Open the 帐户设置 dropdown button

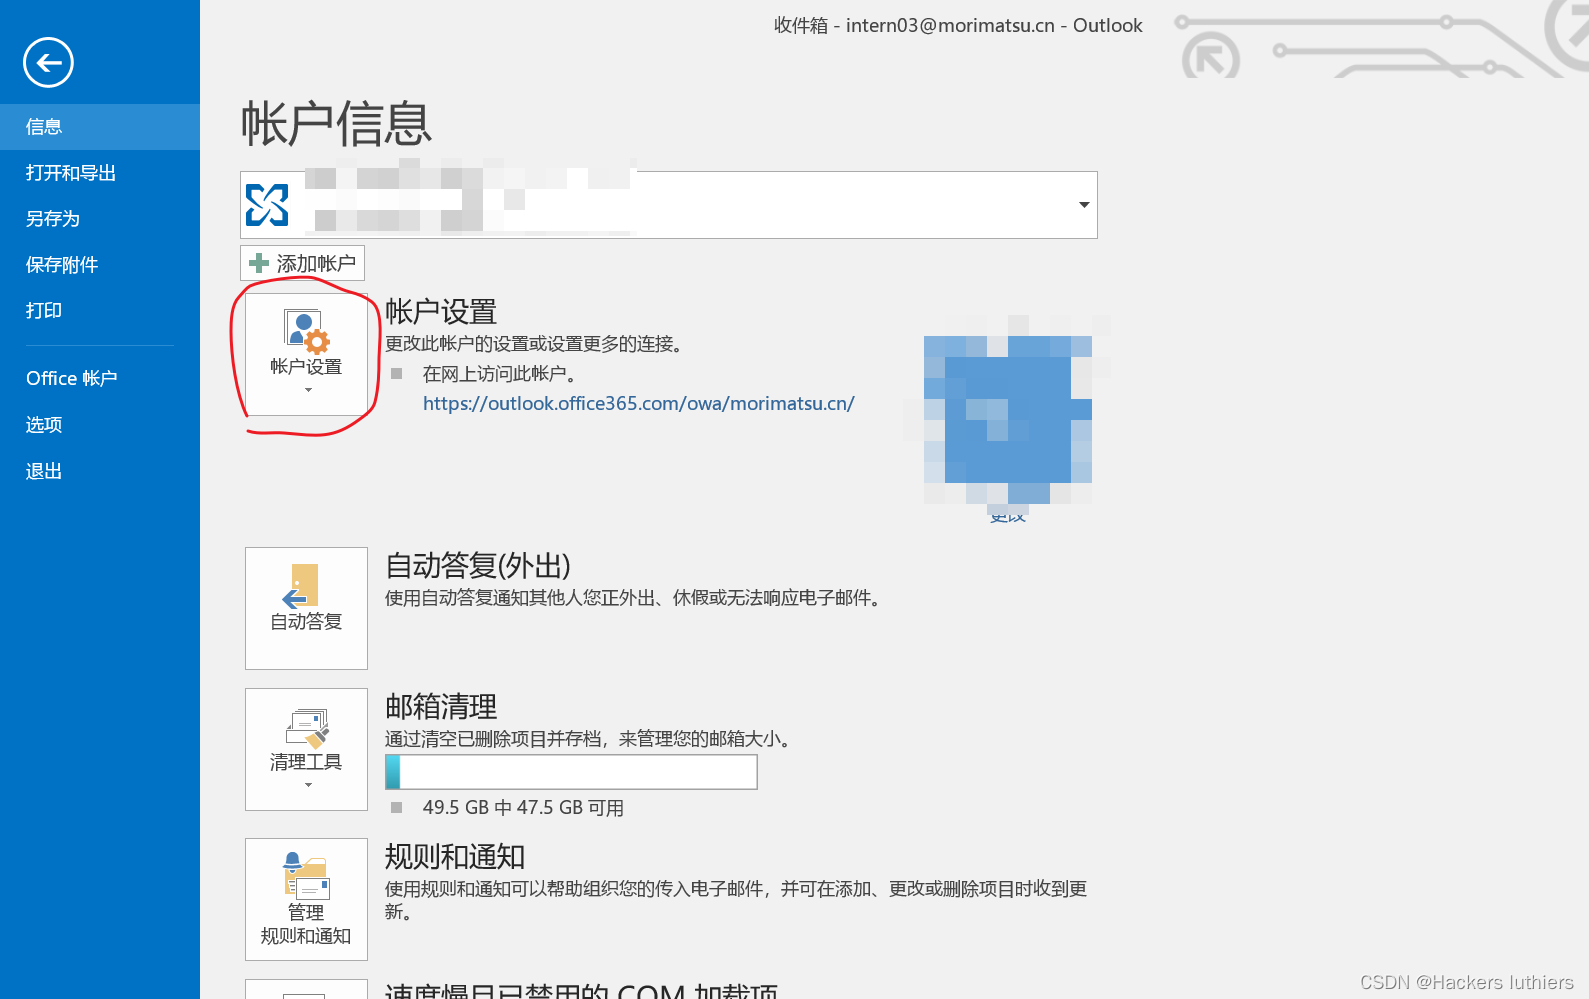coord(306,354)
